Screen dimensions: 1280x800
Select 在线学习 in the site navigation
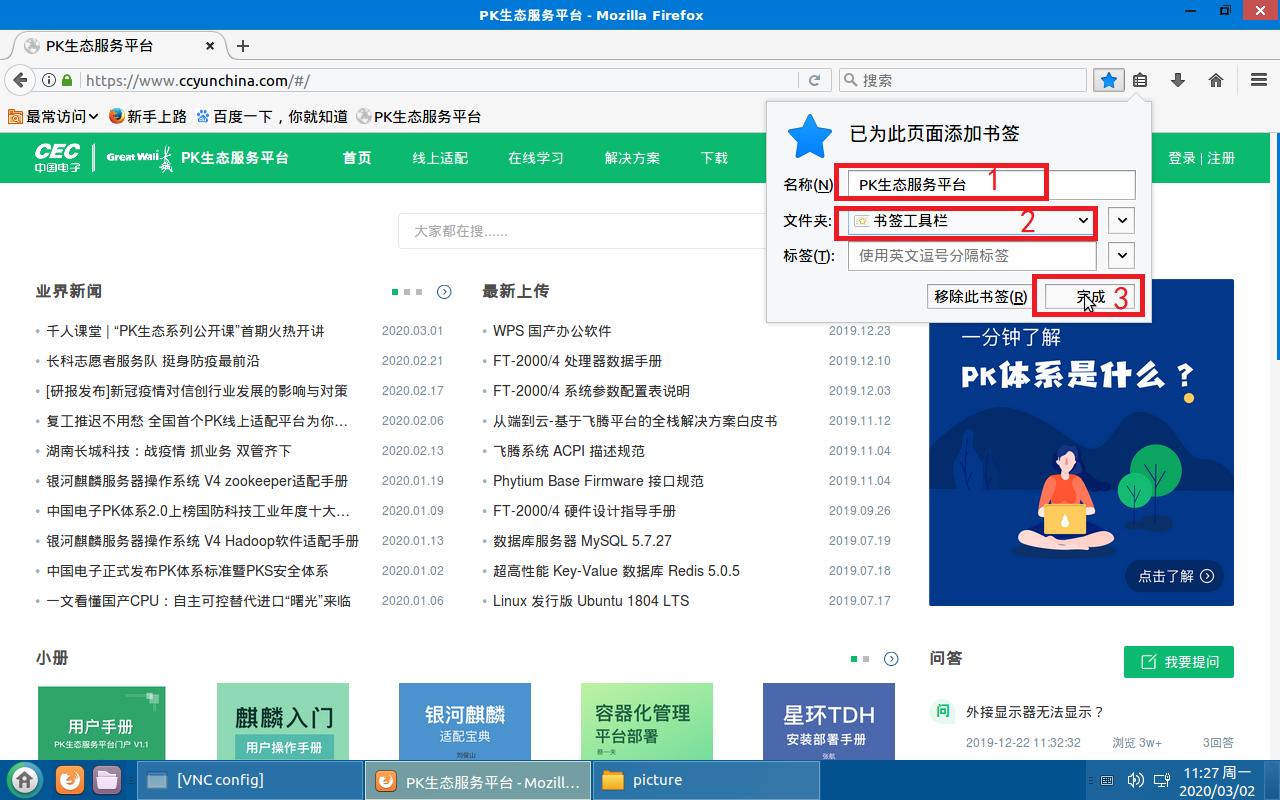point(536,158)
